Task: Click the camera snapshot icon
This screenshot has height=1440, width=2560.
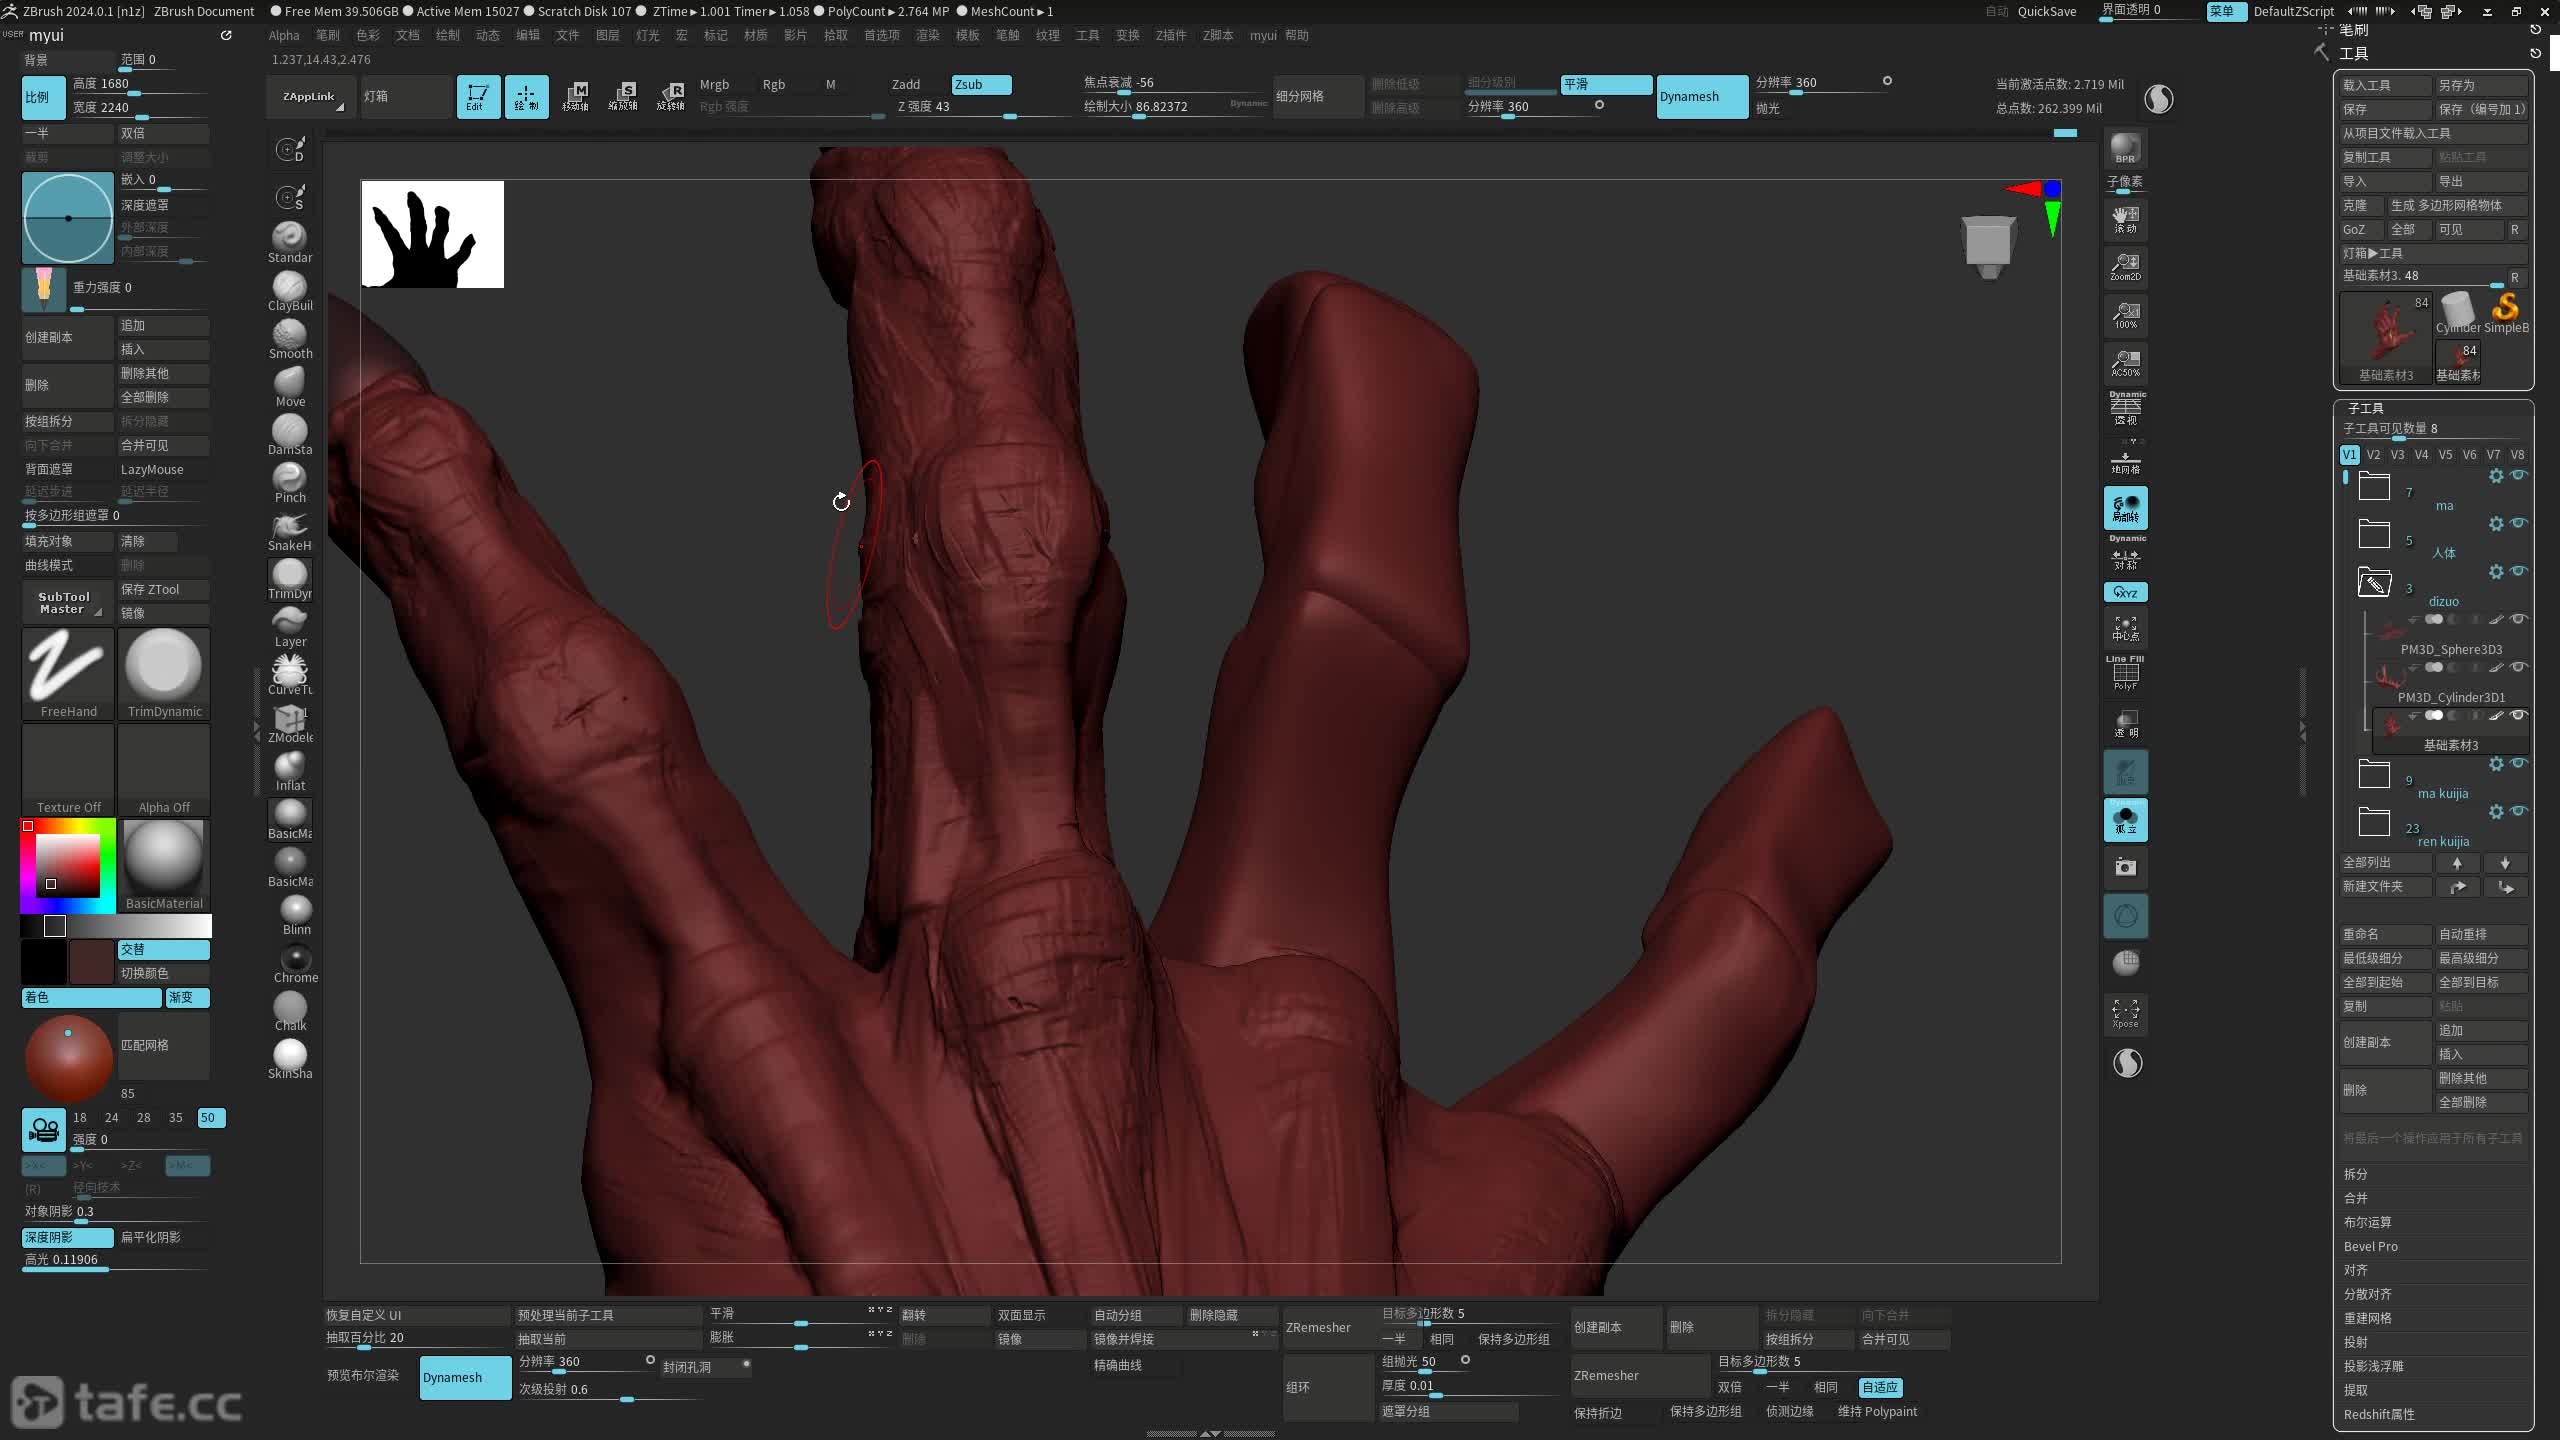Action: (x=2125, y=867)
